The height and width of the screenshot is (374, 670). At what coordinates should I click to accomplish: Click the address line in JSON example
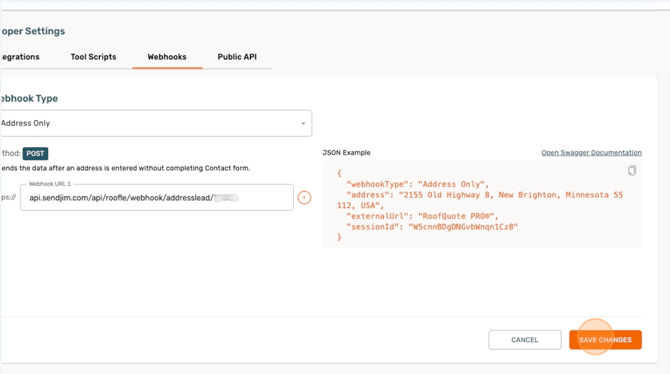point(480,200)
